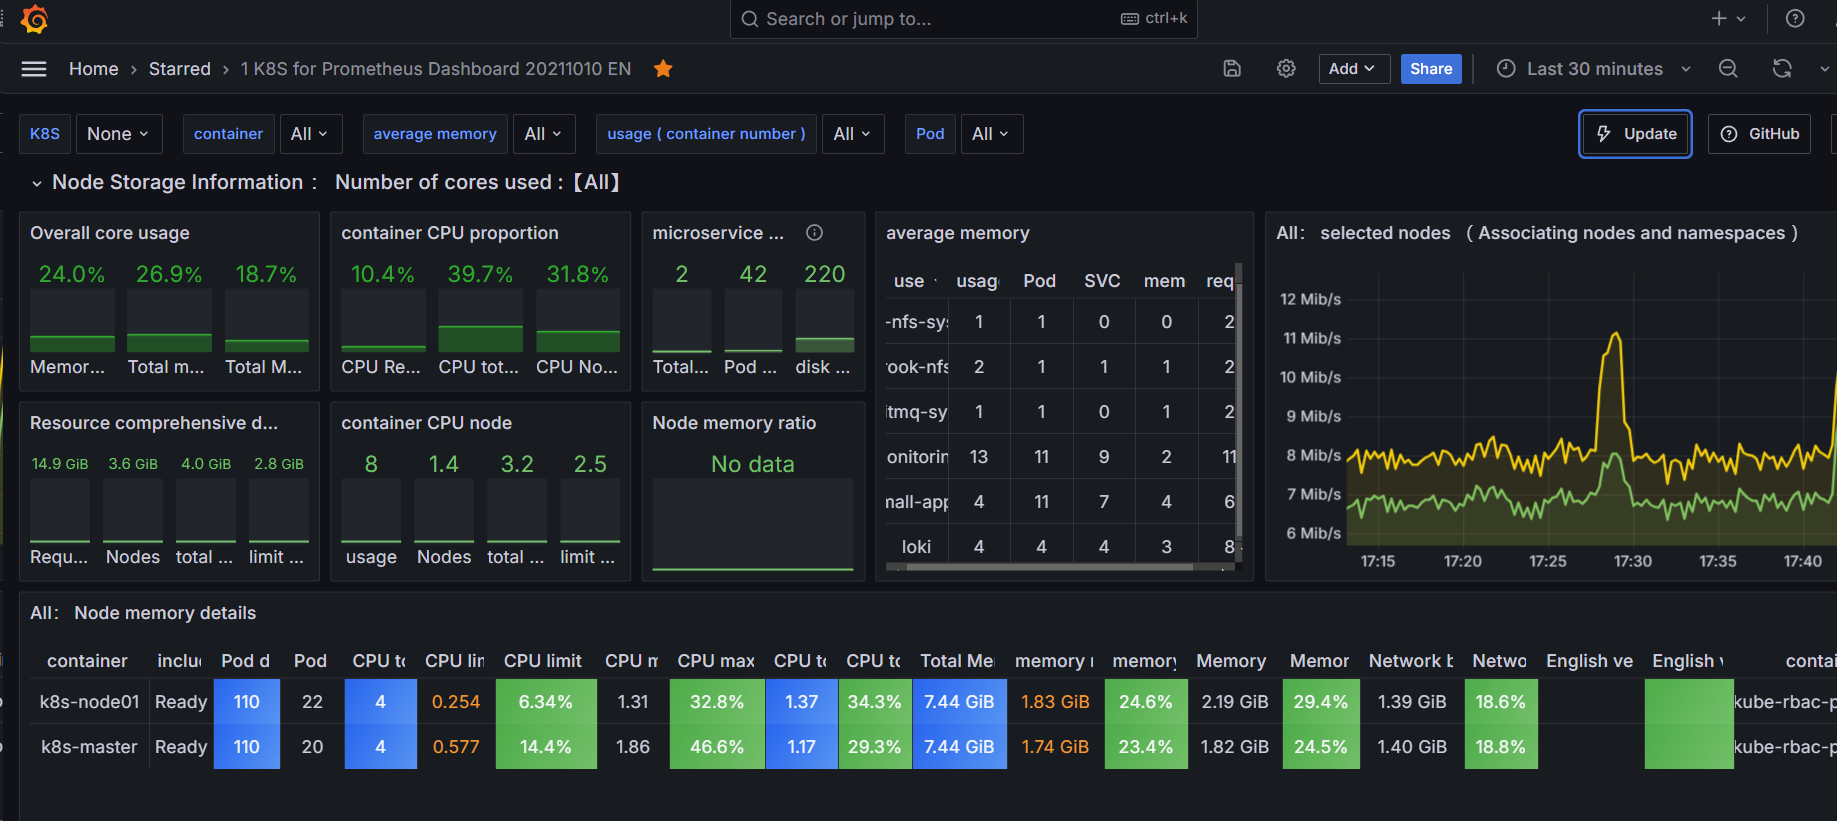Open the usage container number All dropdown
This screenshot has height=821, width=1837.
[853, 134]
